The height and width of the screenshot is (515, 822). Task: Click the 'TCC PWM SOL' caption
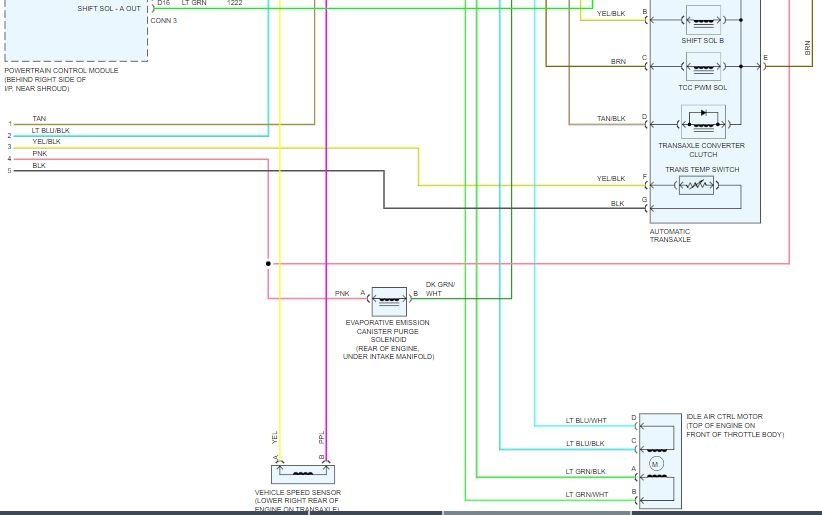(x=702, y=88)
